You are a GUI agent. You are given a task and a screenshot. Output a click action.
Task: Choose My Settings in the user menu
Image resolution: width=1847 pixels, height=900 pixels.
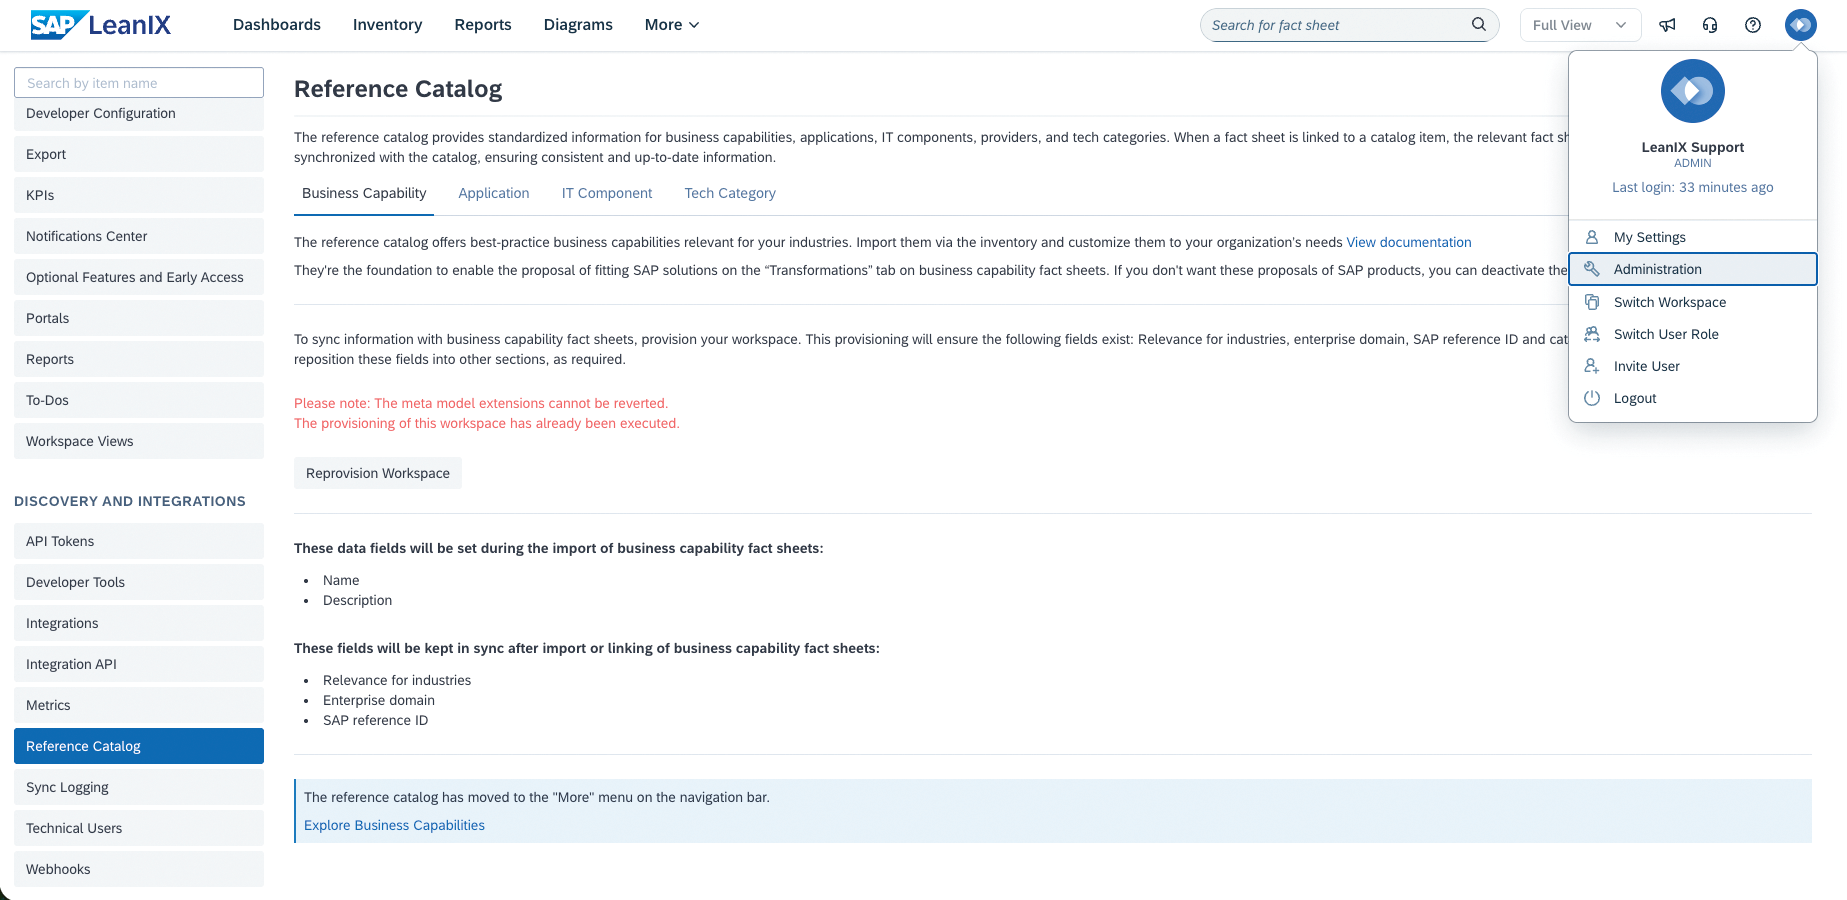tap(1693, 237)
